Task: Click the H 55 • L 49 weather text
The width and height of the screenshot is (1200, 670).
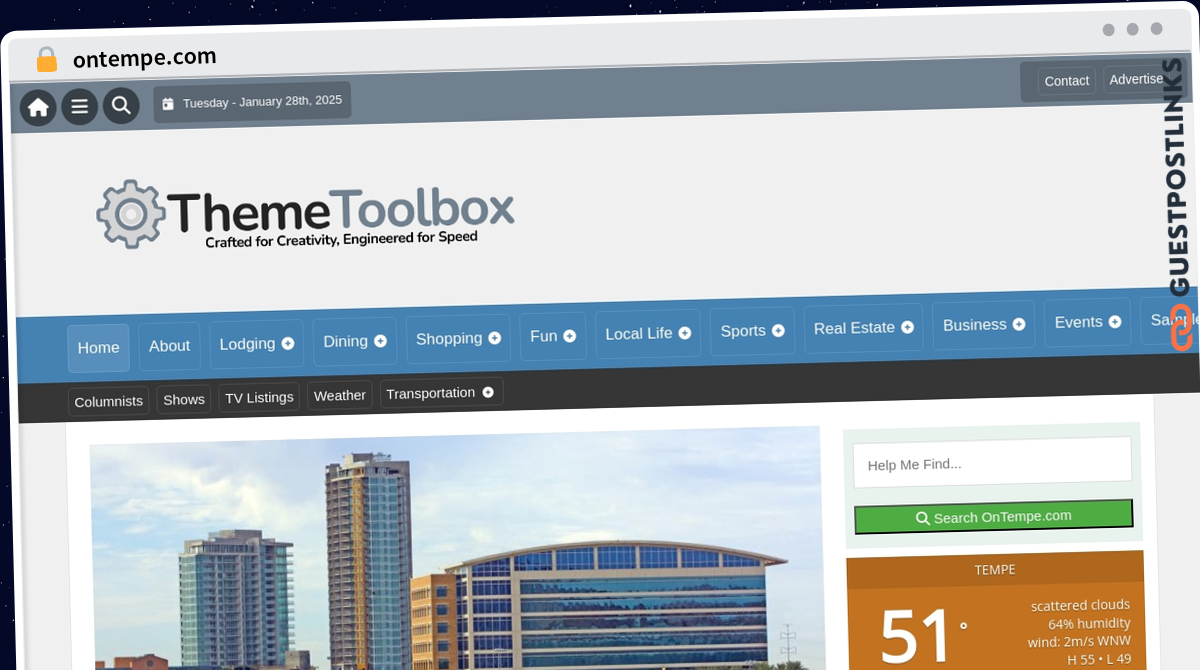Action: click(1099, 659)
